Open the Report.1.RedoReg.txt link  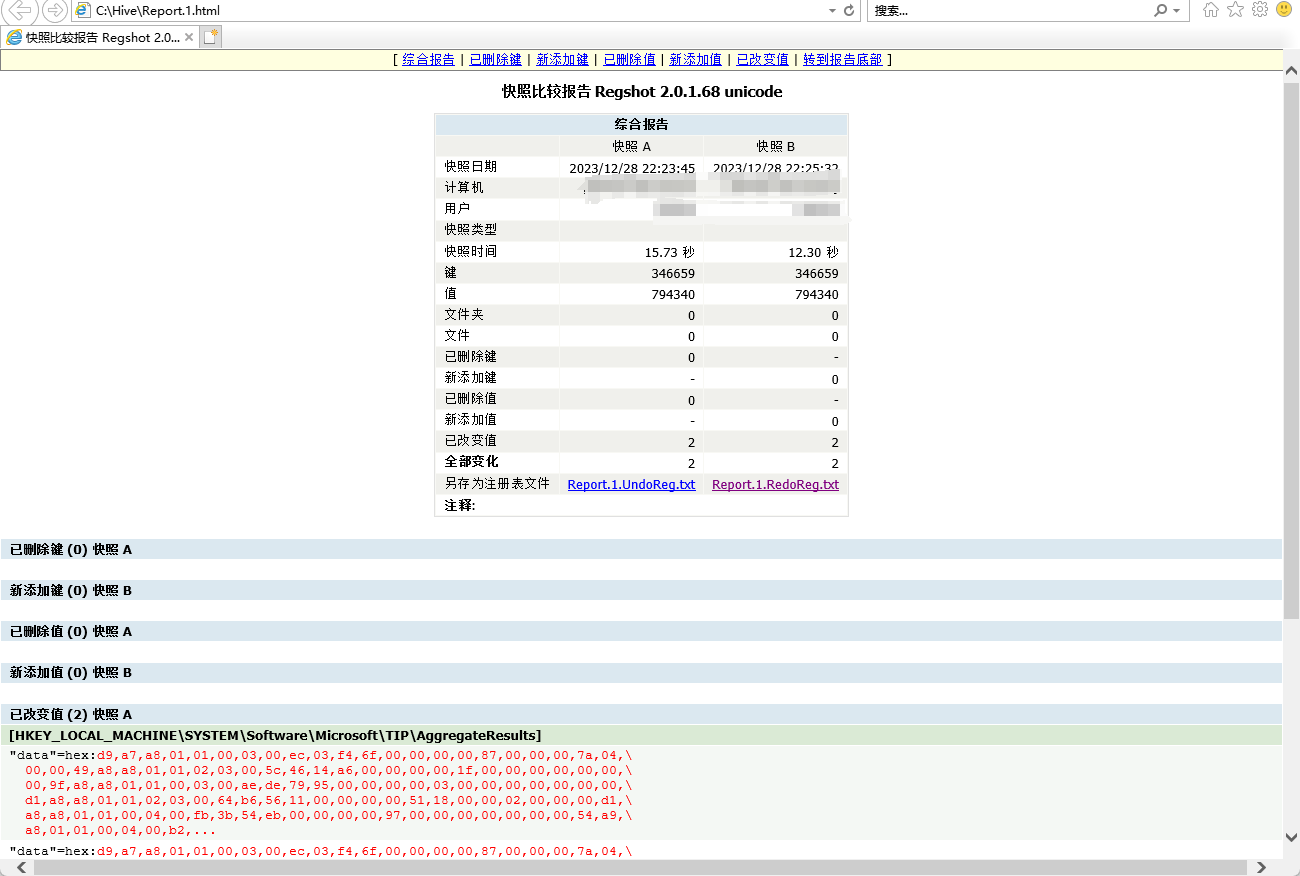[x=775, y=485]
